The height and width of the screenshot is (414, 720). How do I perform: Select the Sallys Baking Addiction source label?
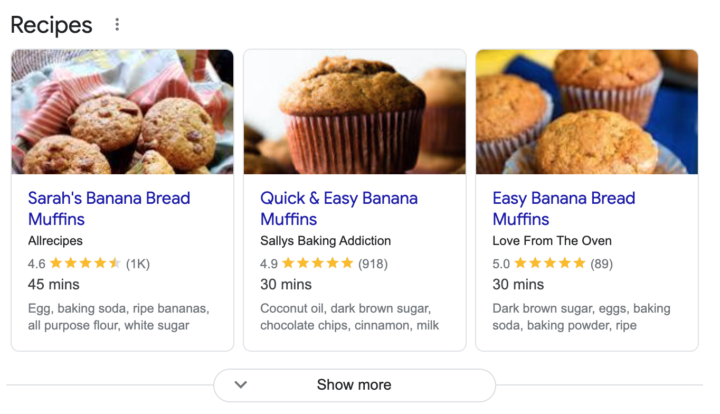tap(326, 241)
